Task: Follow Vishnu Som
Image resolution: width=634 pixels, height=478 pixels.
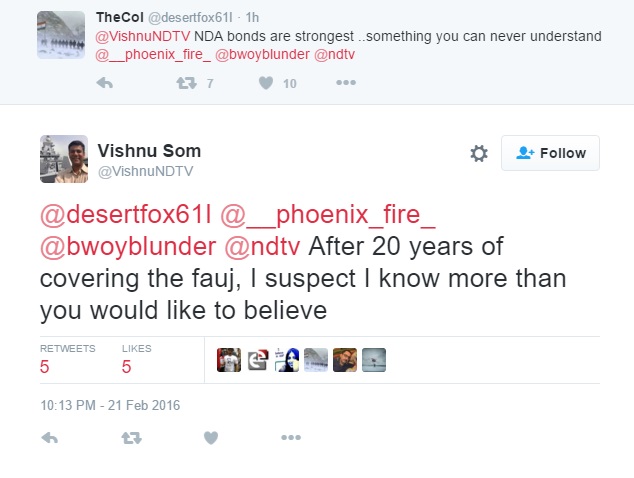Action: [550, 153]
